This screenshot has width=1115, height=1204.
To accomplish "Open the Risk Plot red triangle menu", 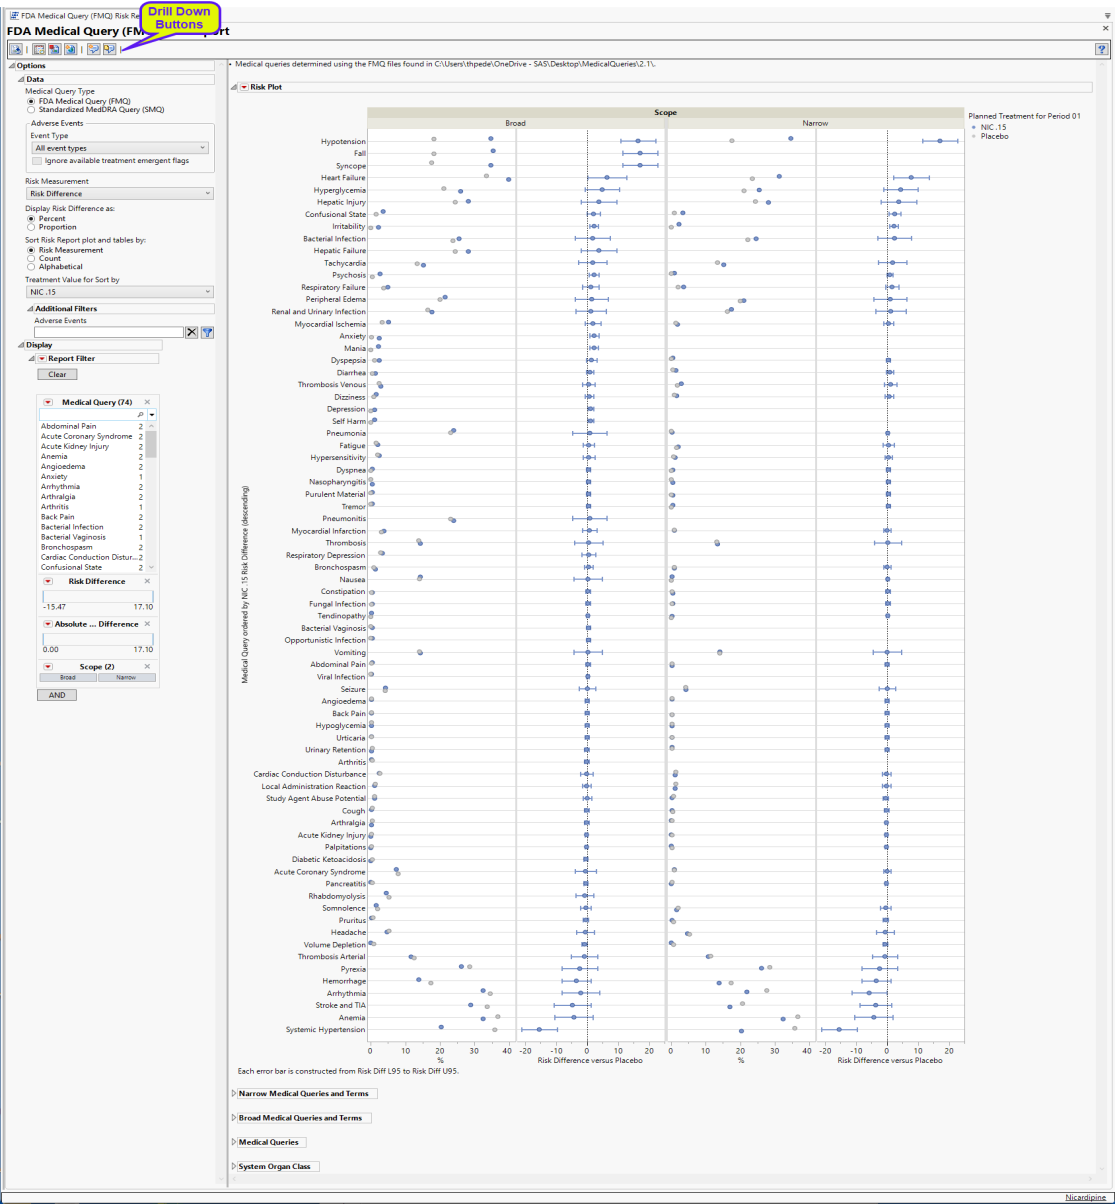I will [244, 88].
